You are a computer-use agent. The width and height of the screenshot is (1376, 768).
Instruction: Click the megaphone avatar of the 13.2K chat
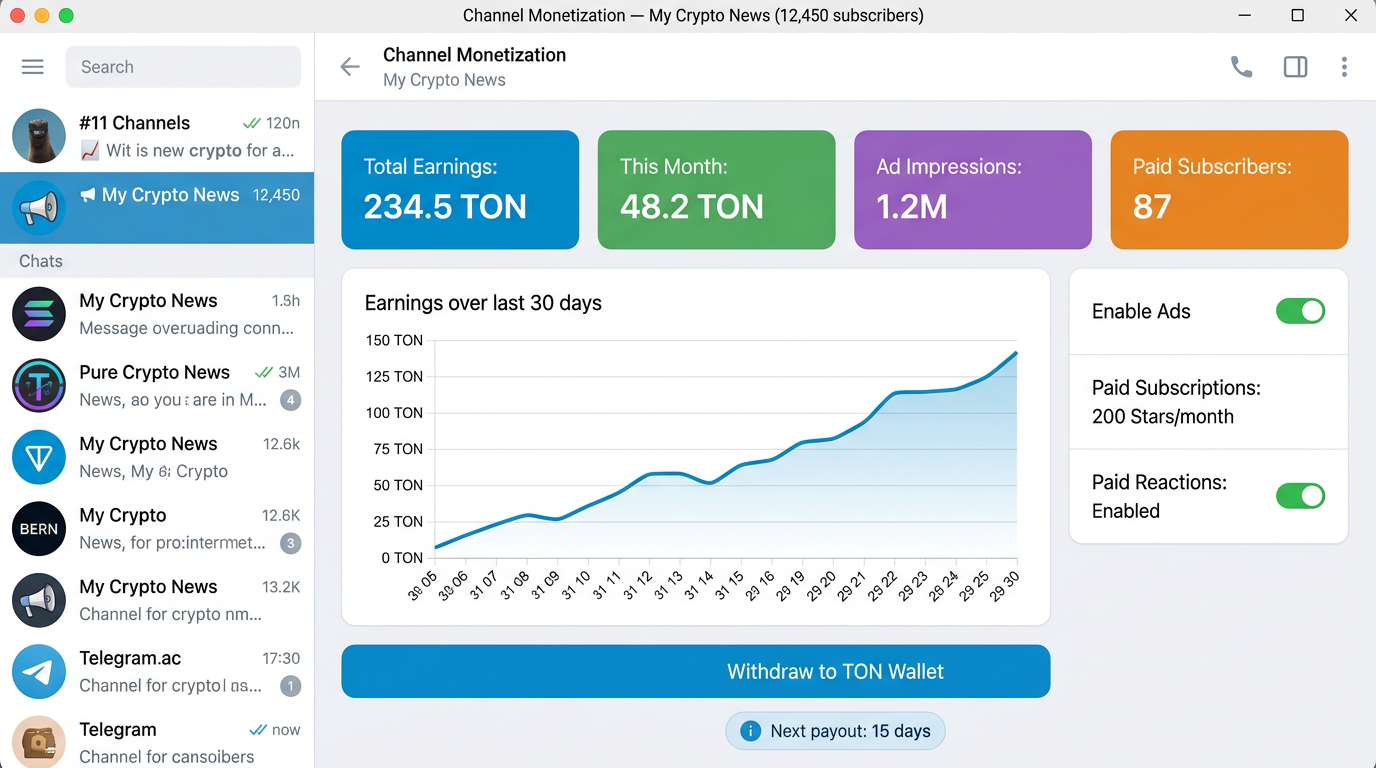[x=39, y=600]
